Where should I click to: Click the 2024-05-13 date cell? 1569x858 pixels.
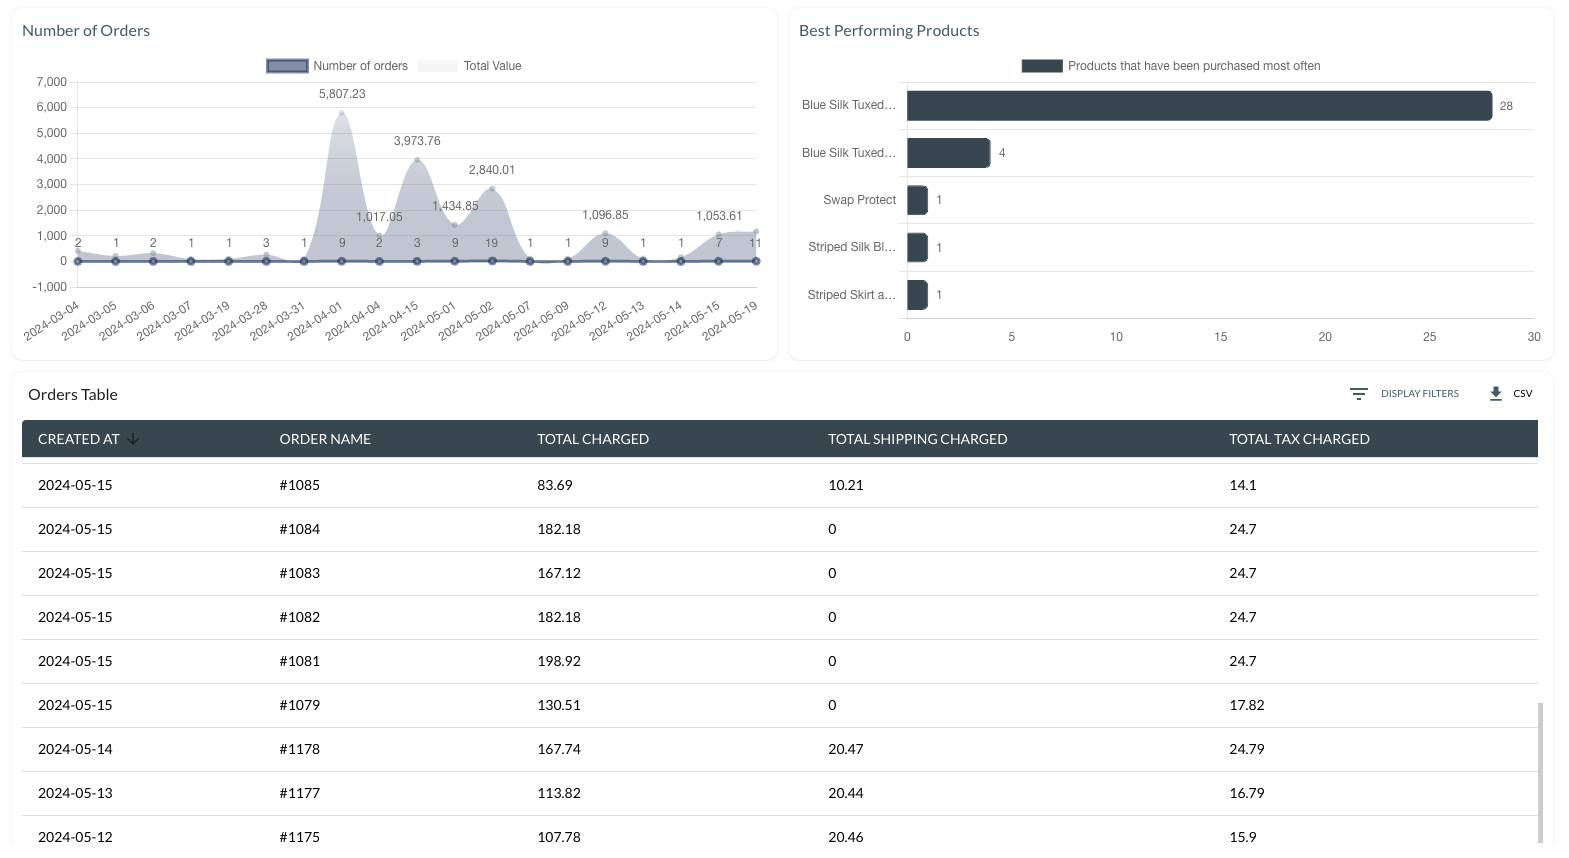tap(75, 793)
